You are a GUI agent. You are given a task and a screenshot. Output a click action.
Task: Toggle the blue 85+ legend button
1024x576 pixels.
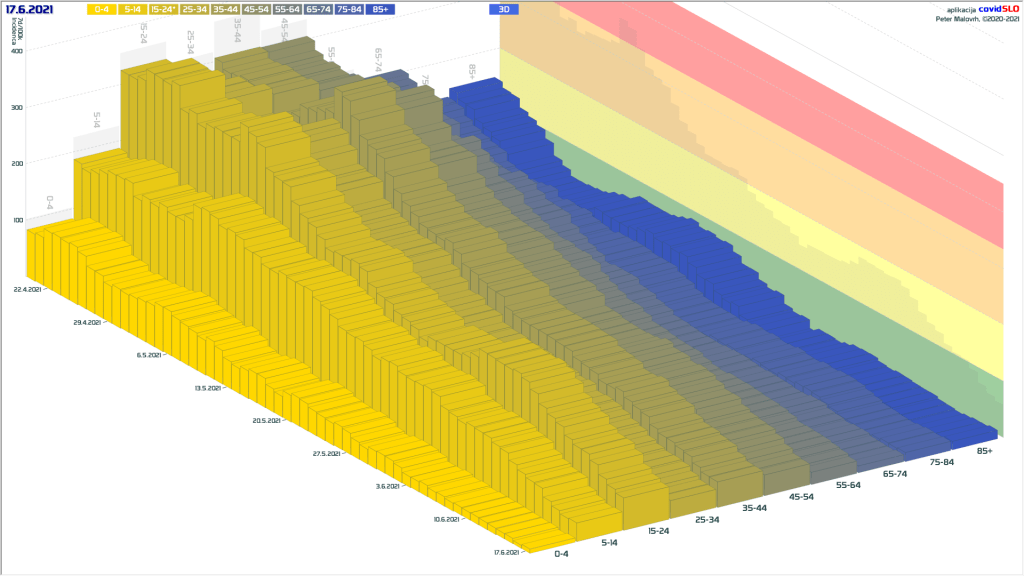380,9
